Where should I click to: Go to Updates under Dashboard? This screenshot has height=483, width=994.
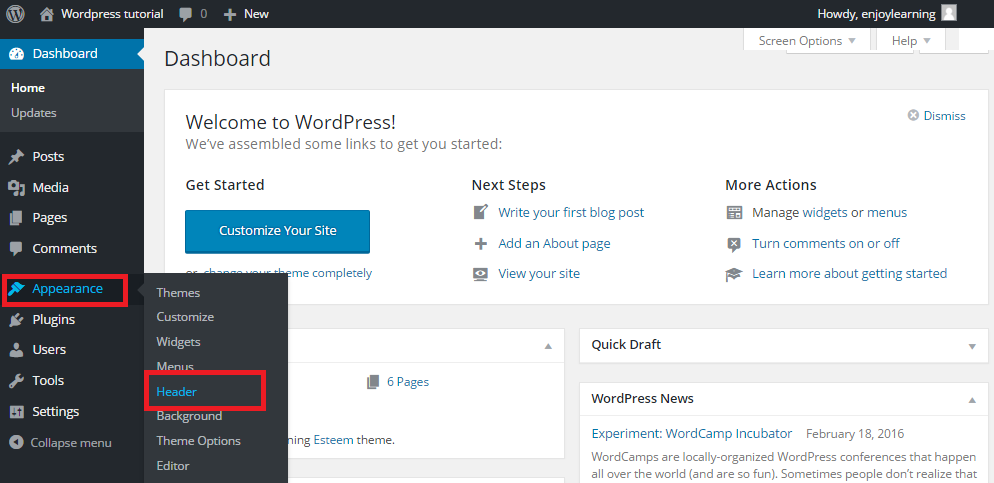34,113
